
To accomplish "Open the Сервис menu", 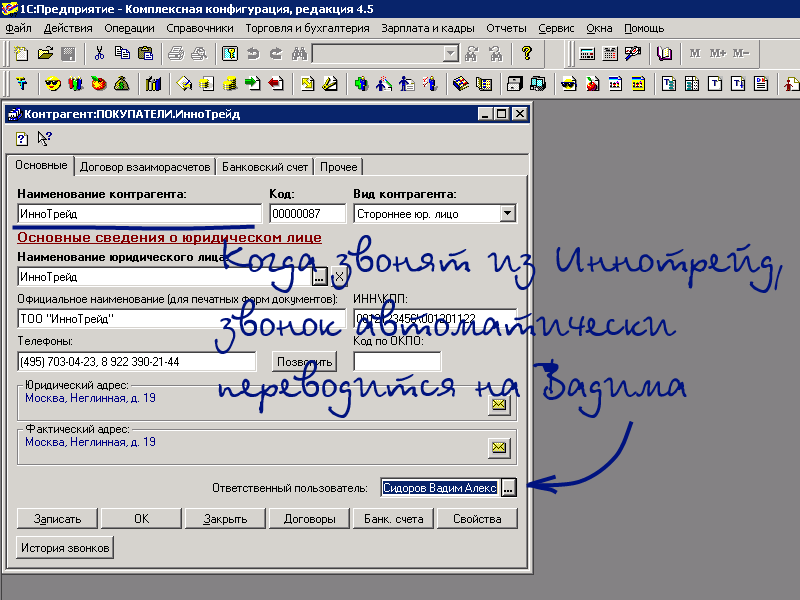I will 556,28.
